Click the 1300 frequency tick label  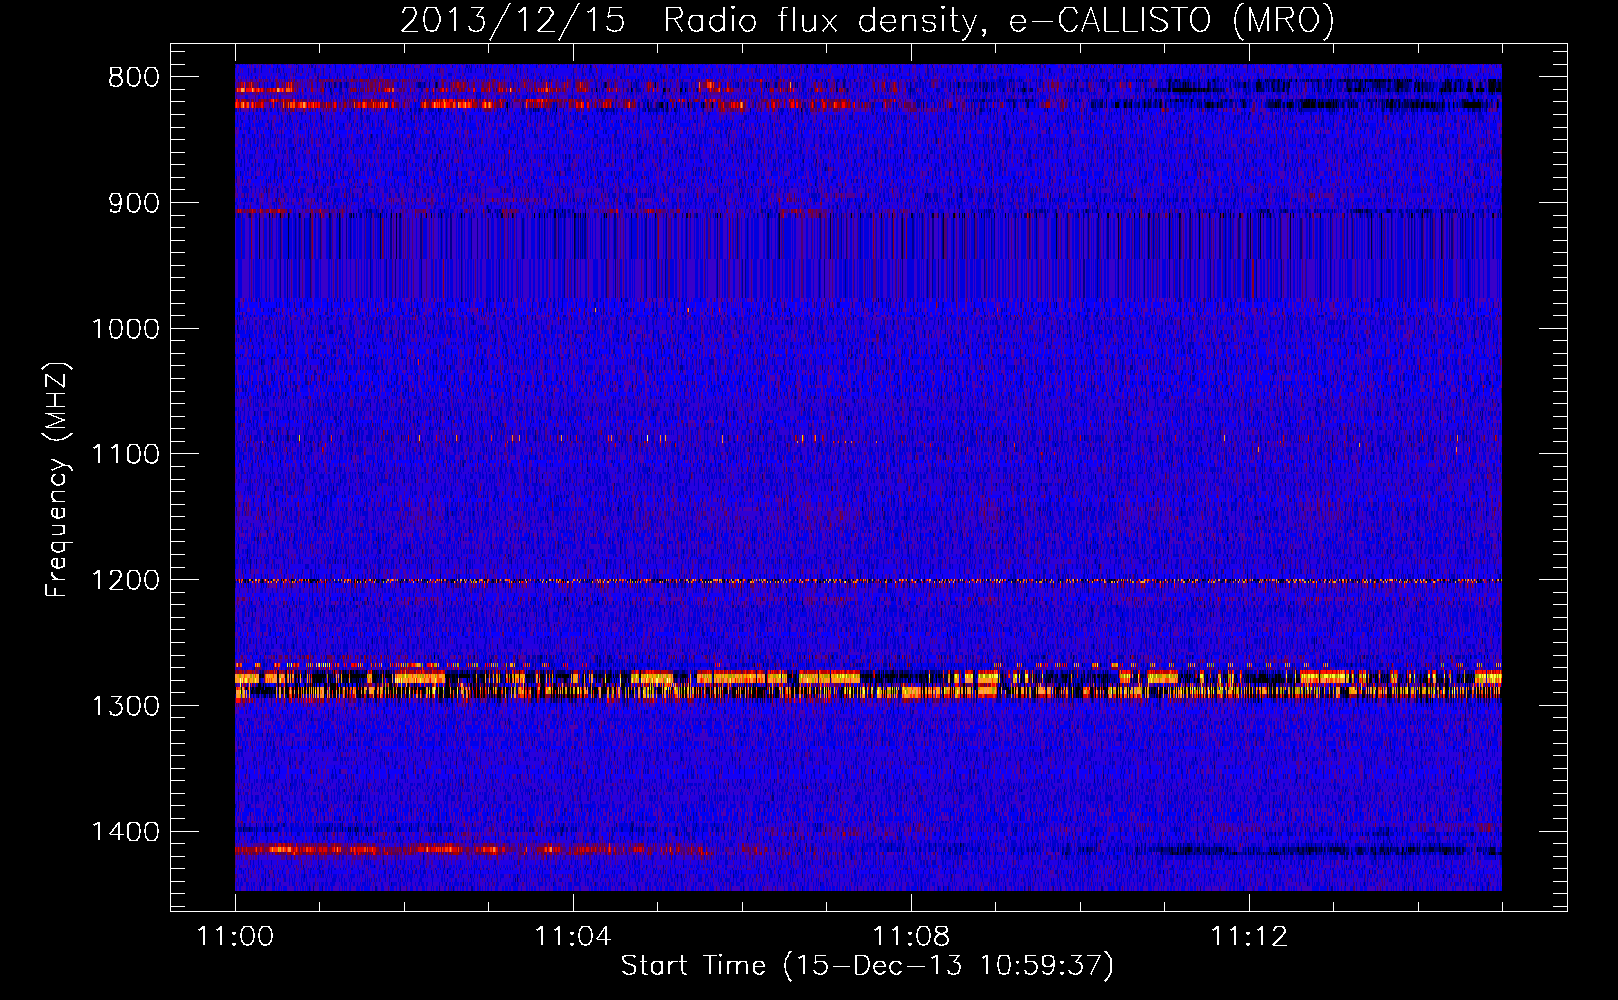(x=125, y=706)
